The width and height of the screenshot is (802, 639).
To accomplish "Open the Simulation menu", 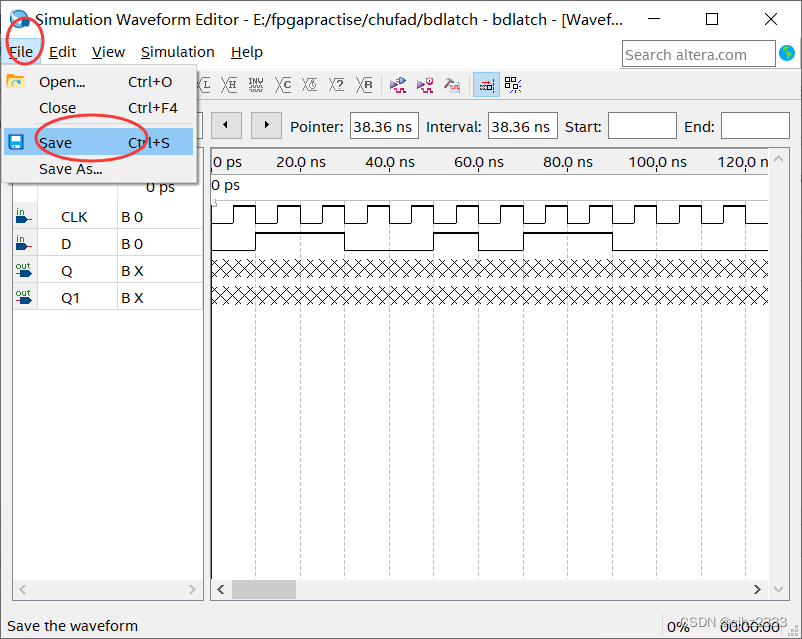I will pyautogui.click(x=177, y=52).
